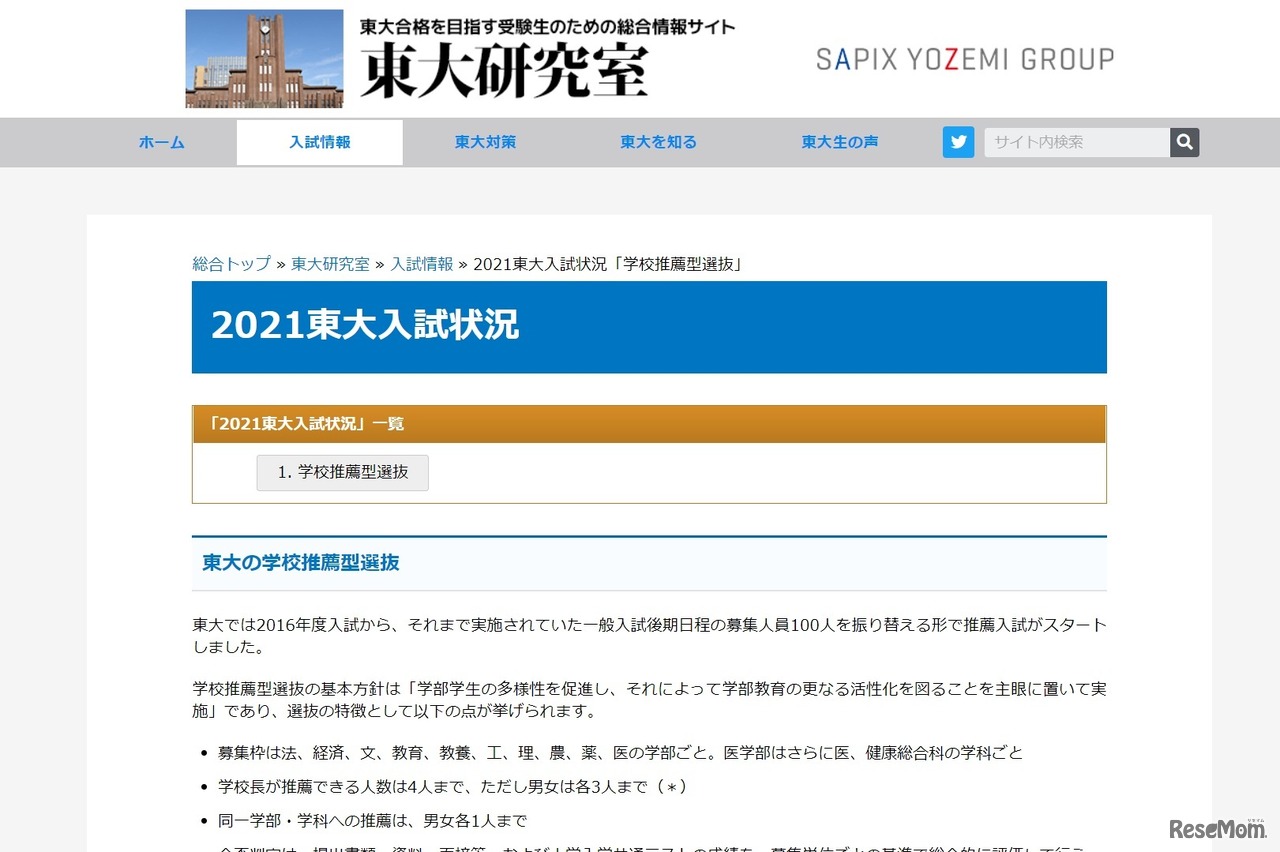Click the search magnifier icon
Screen dimensions: 1280x852
click(1184, 142)
